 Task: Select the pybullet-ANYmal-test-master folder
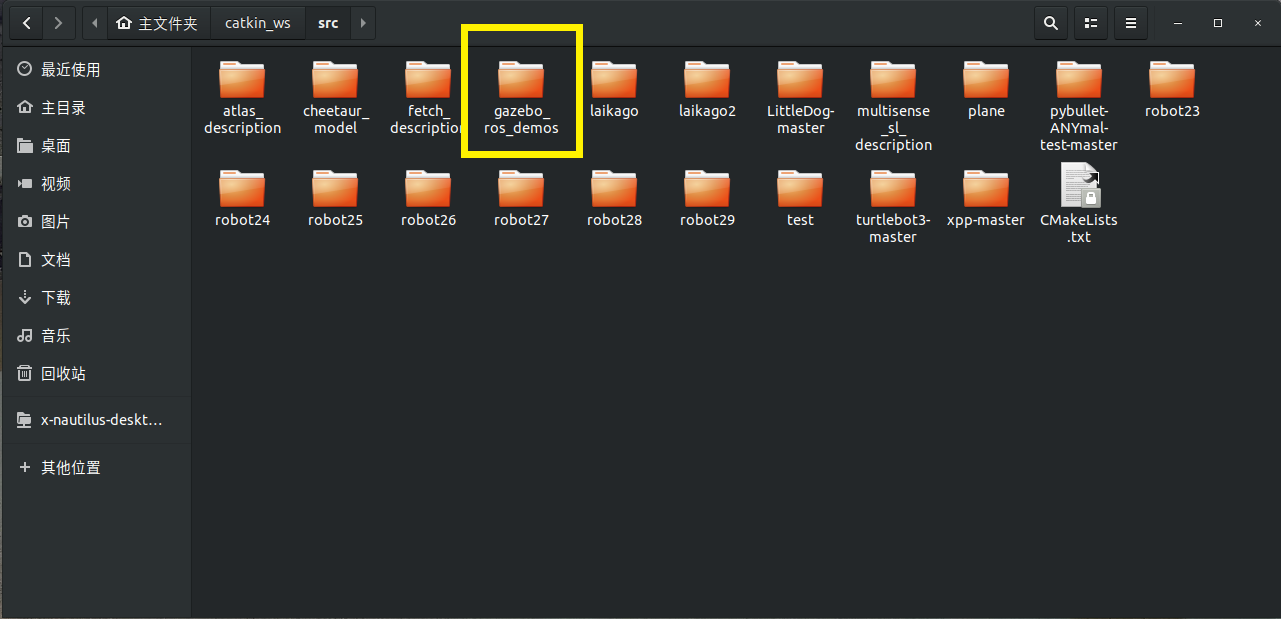point(1079,106)
